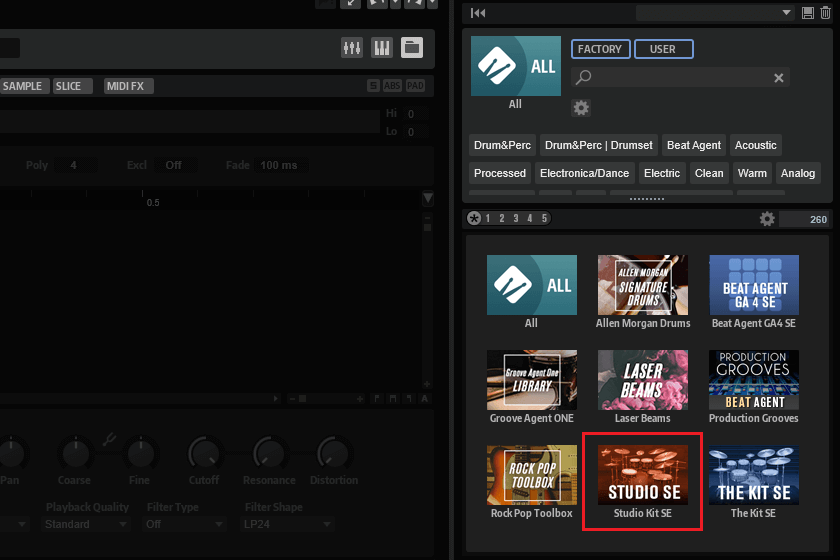The image size is (840, 560).
Task: Open the Playback Quality dropdown
Action: pyautogui.click(x=87, y=524)
